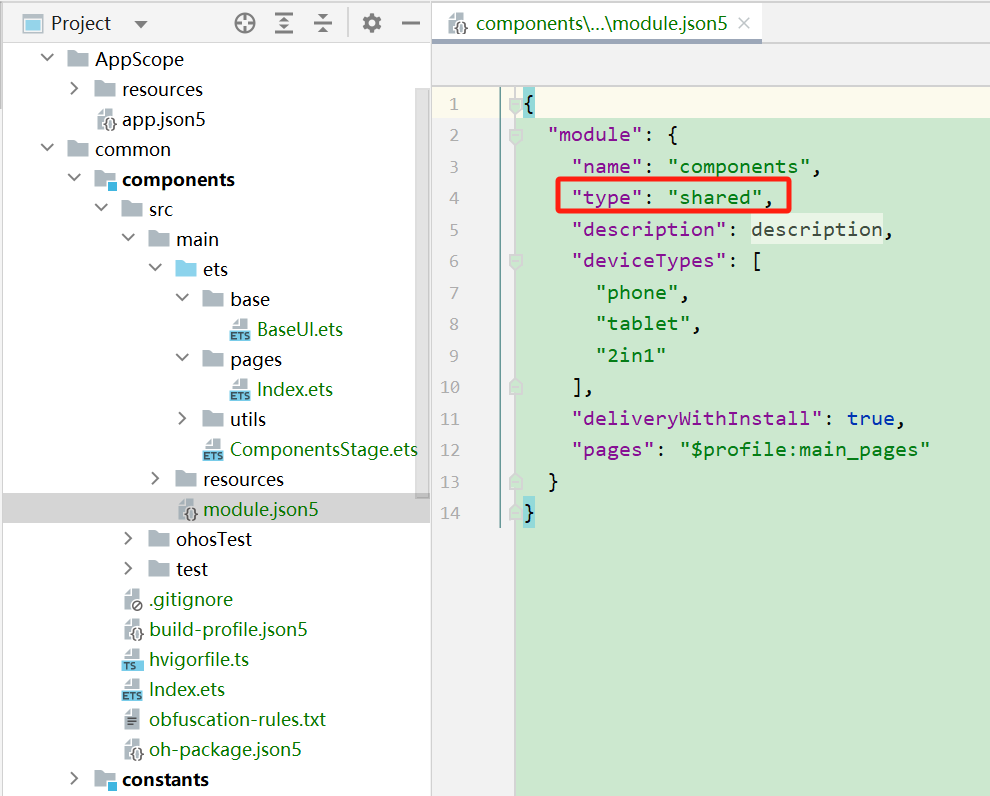The height and width of the screenshot is (796, 990).
Task: Collapse the components module folder
Action: 74,178
